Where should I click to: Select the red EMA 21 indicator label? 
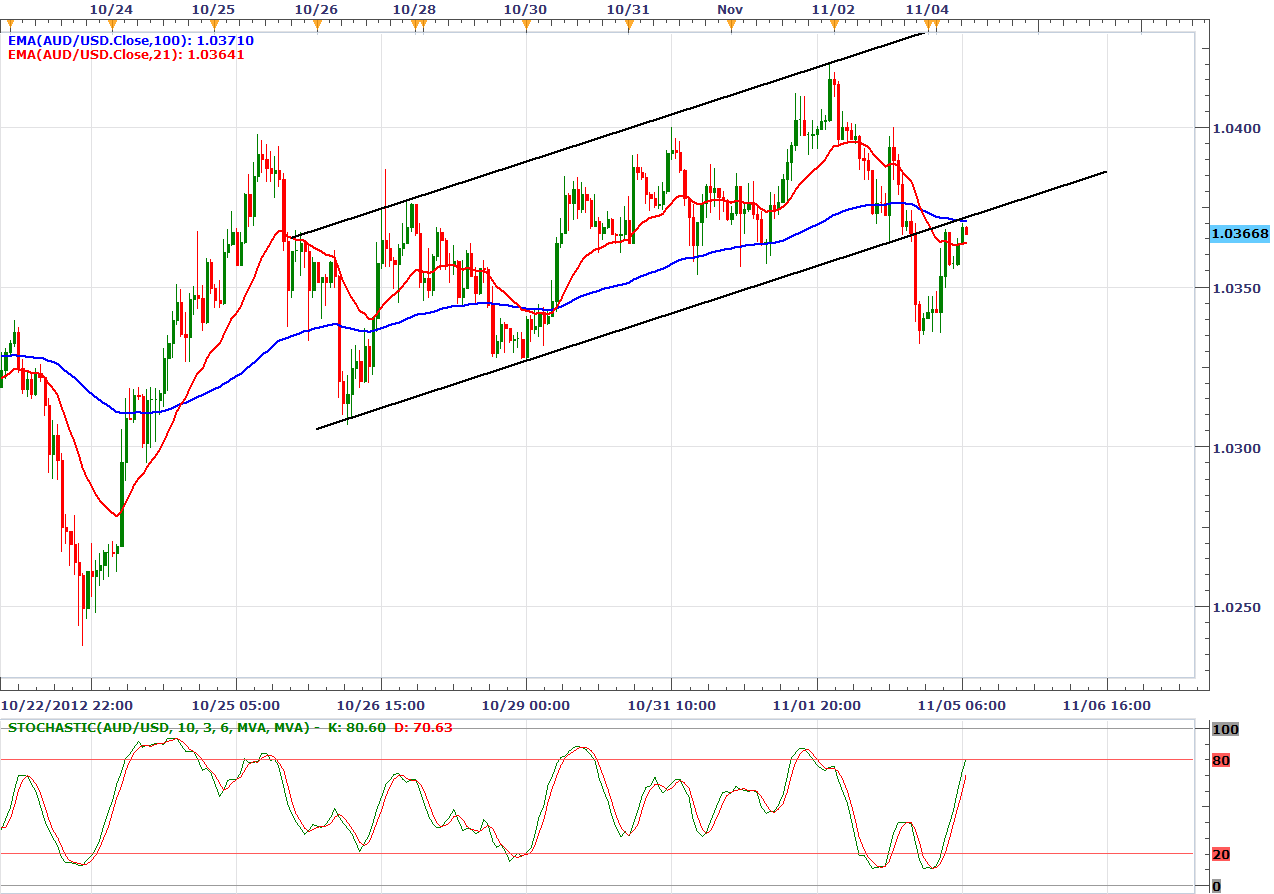126,55
